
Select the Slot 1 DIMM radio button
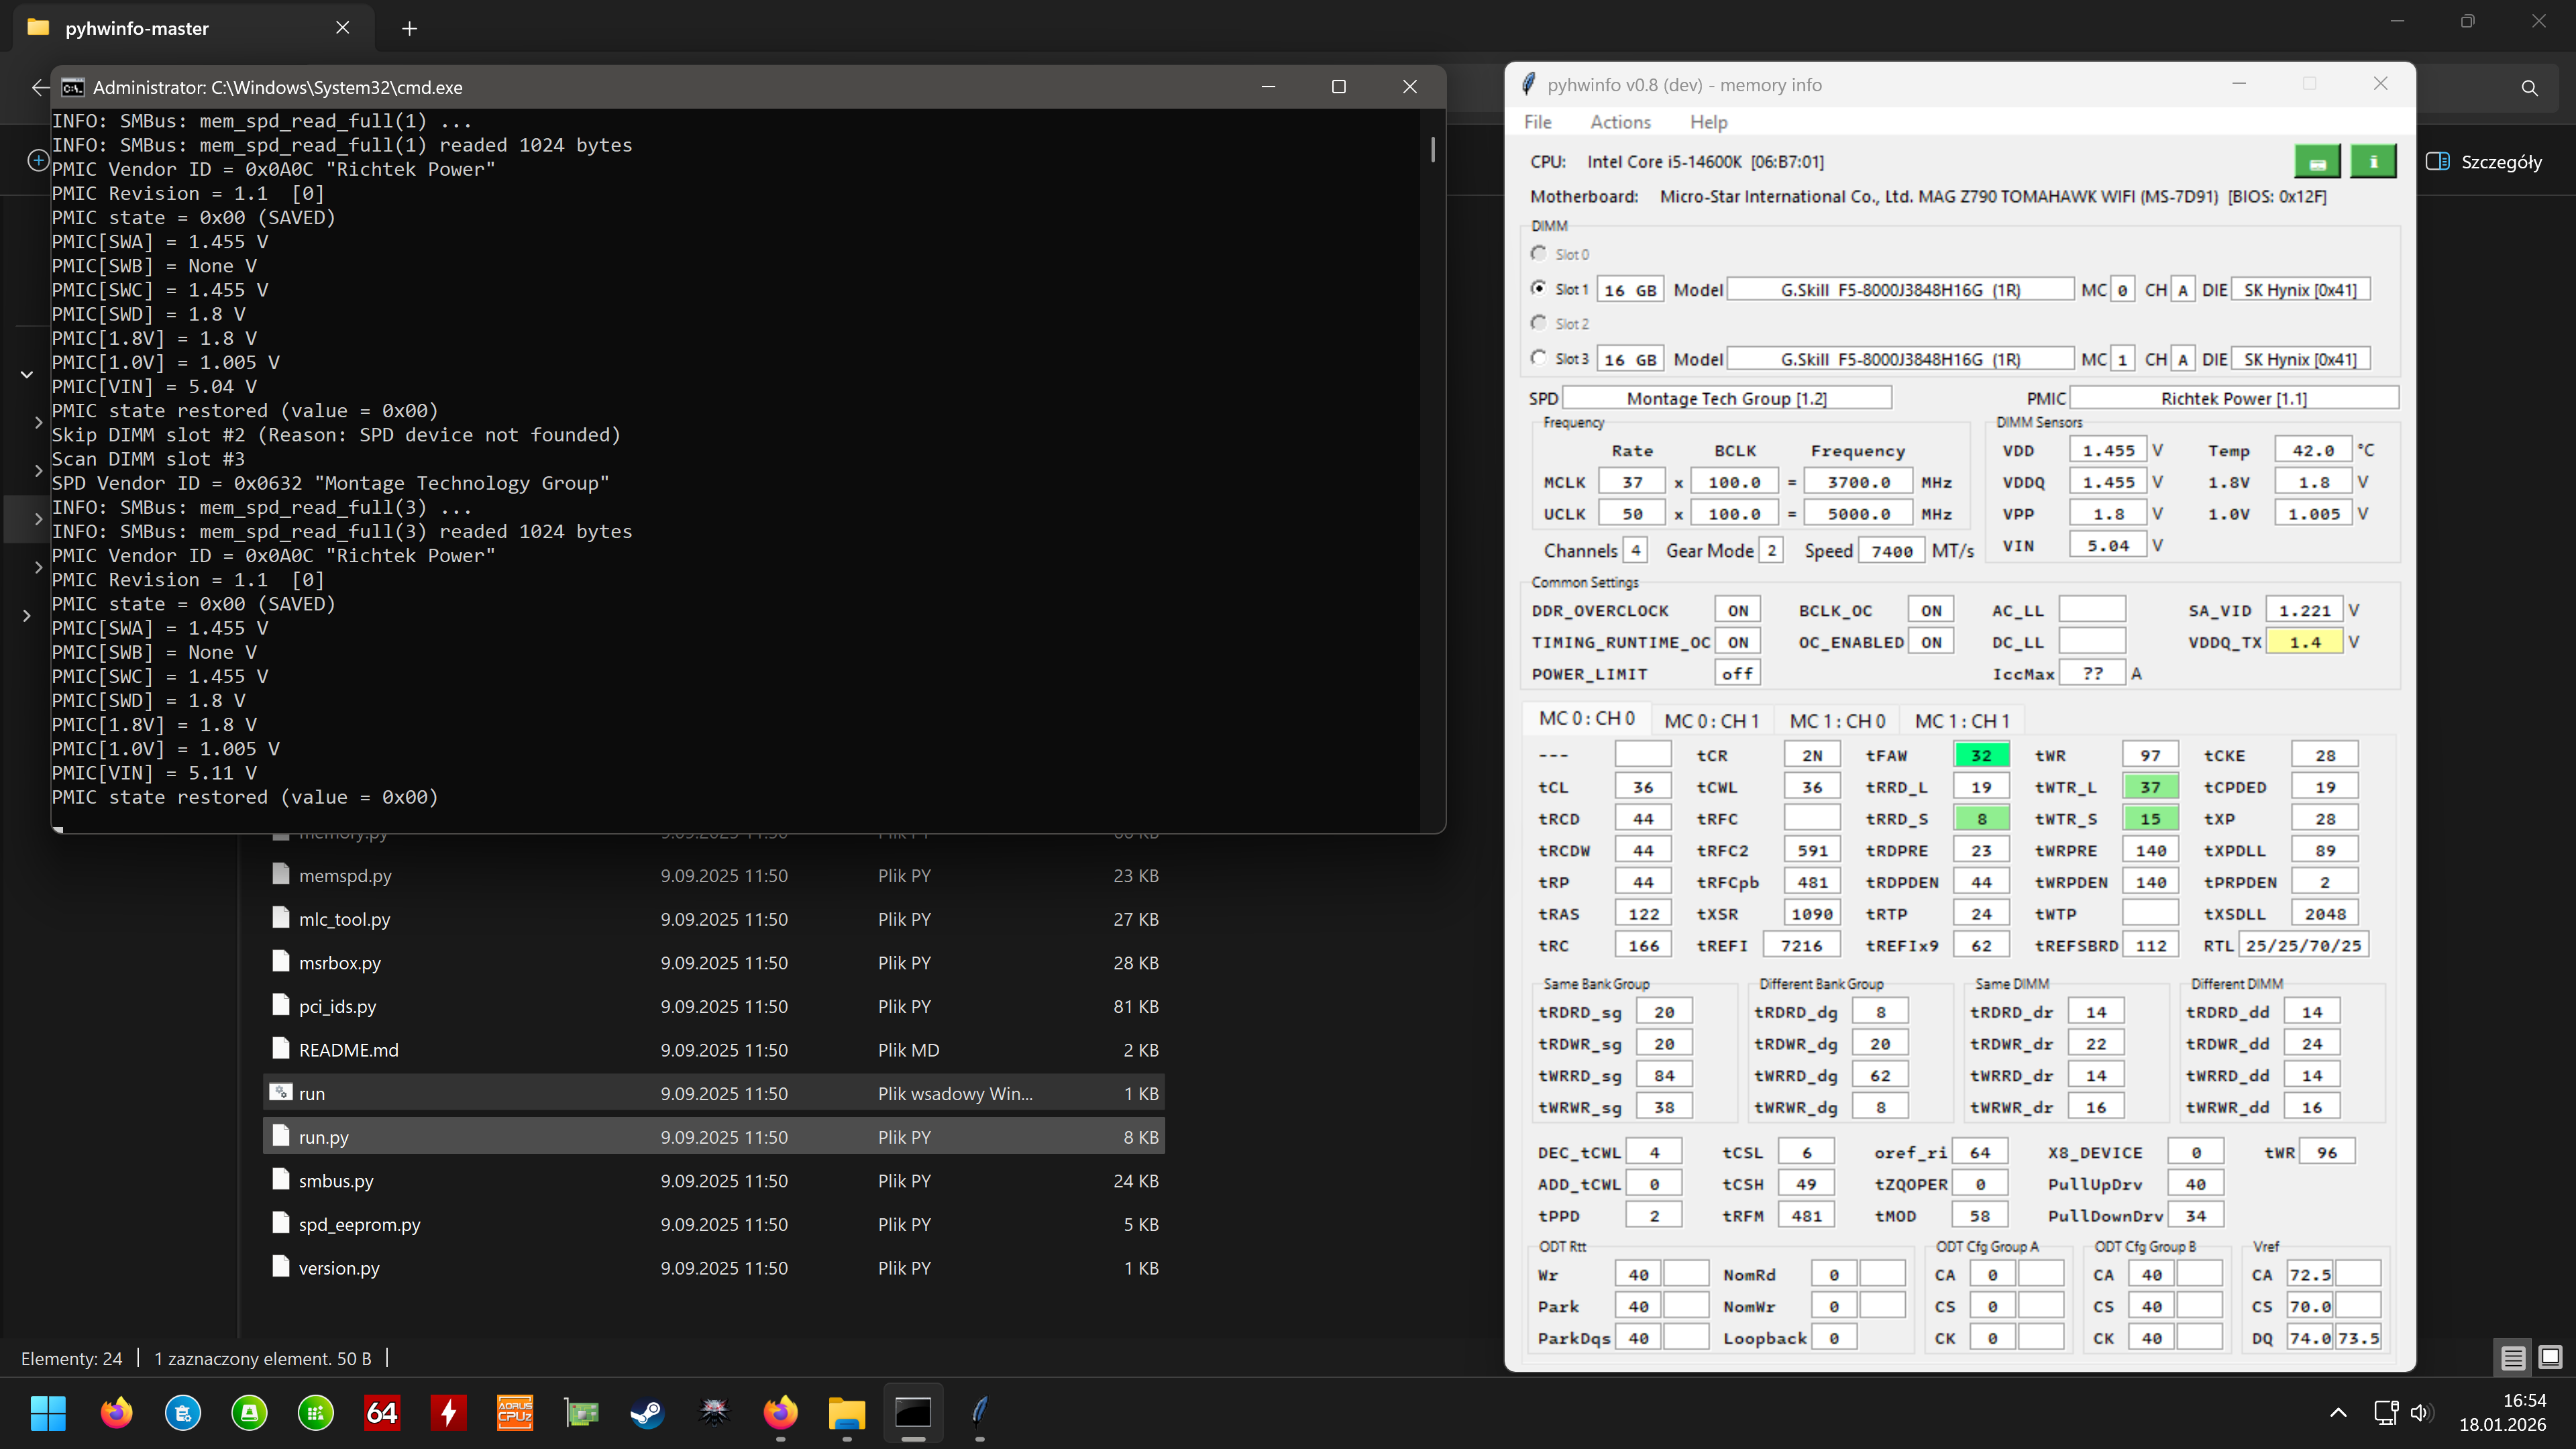1539,288
